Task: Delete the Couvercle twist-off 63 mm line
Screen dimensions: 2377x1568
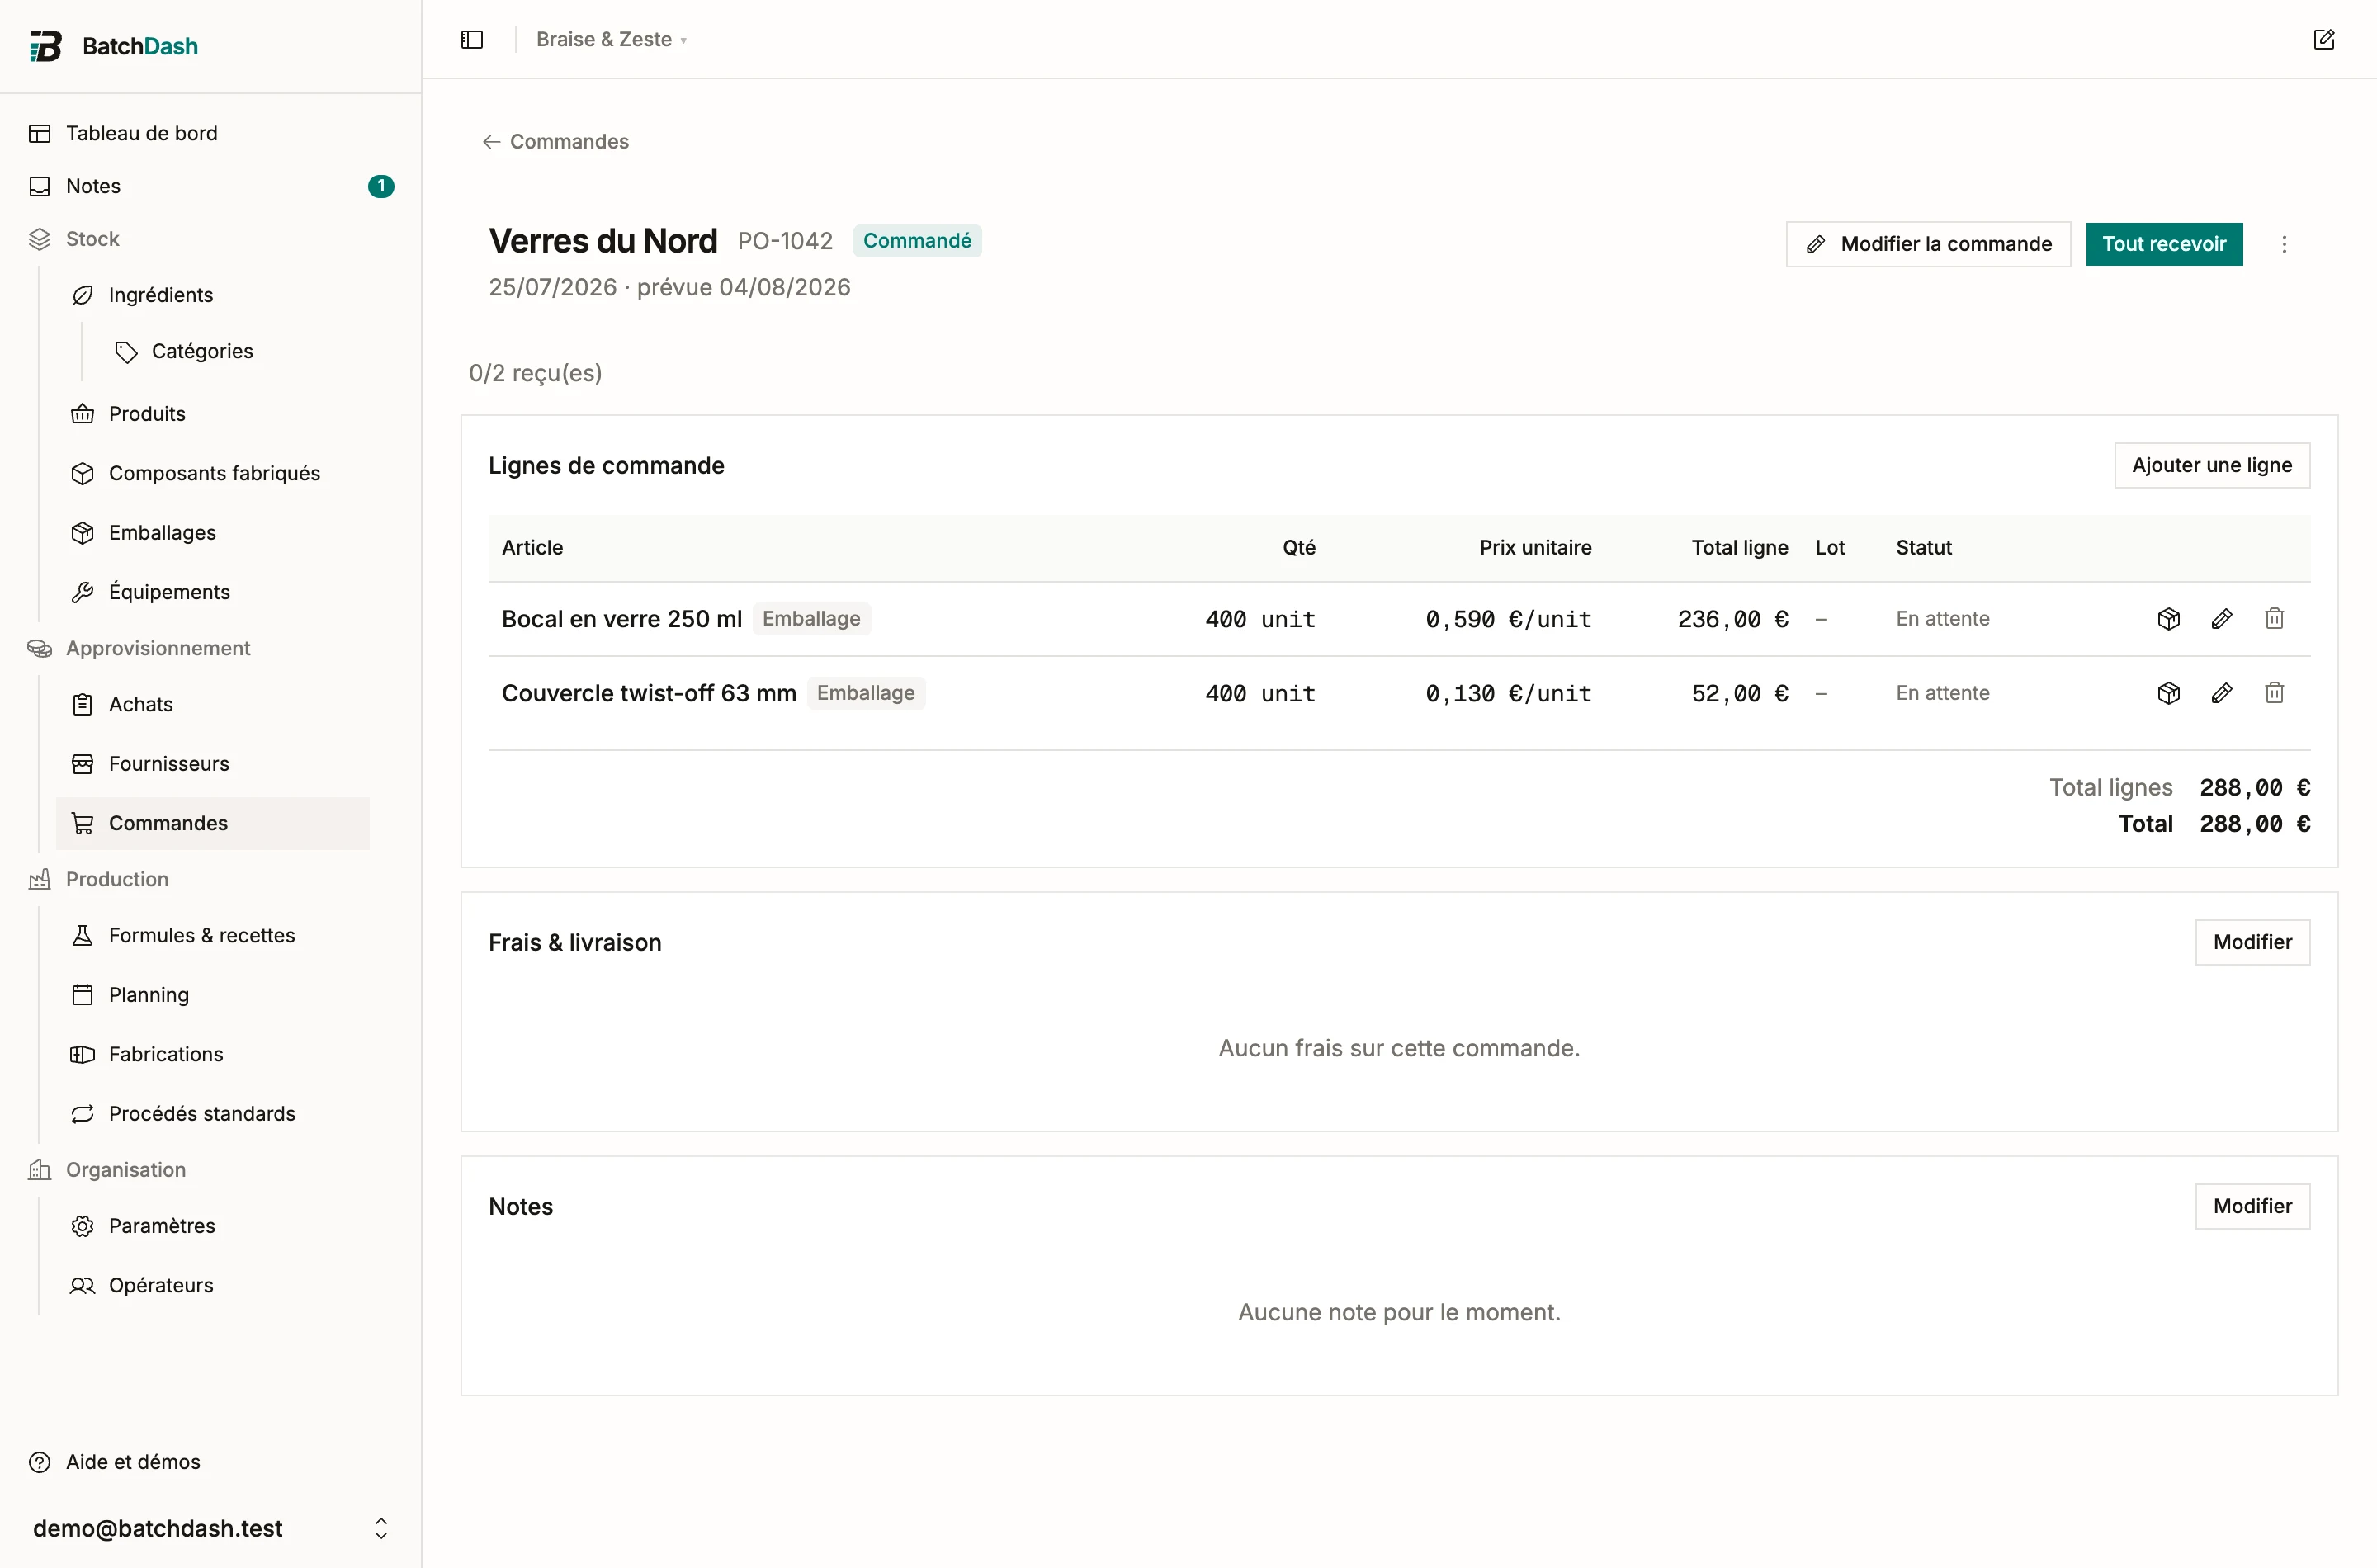Action: tap(2275, 693)
